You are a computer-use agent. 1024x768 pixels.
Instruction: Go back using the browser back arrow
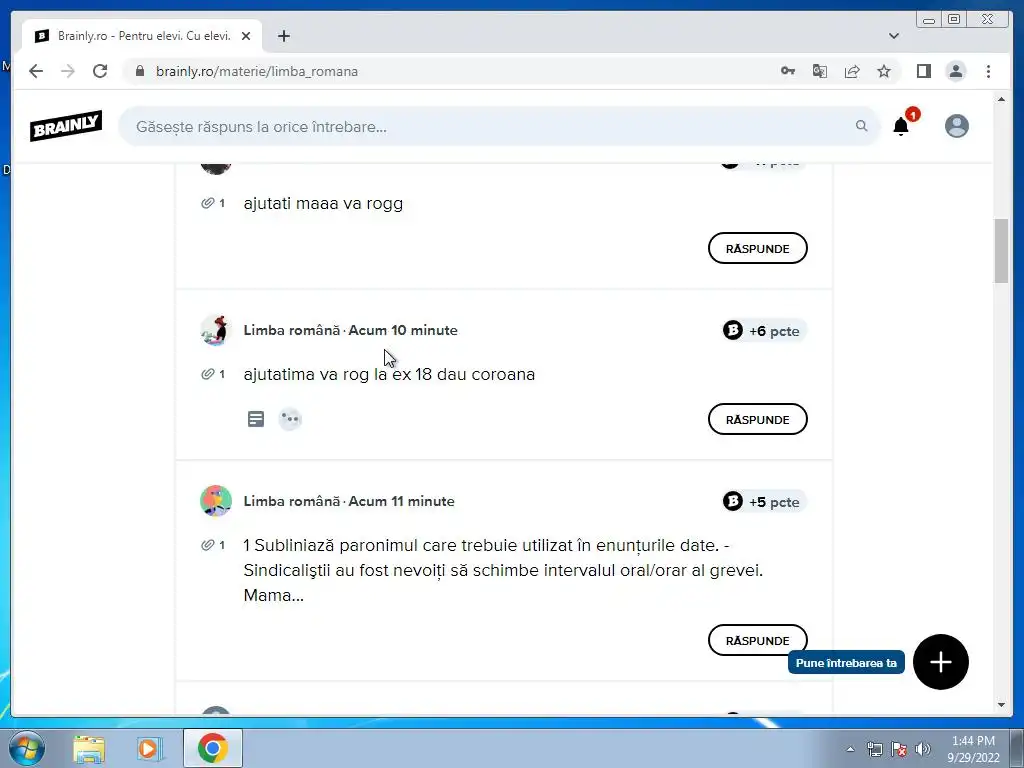coord(36,71)
